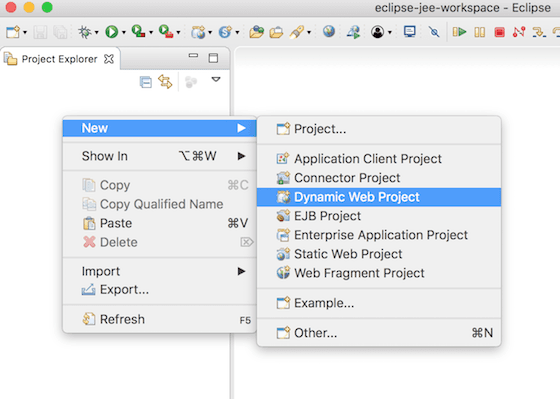560x399 pixels.
Task: Close the Project Explorer tab
Action: [x=109, y=59]
